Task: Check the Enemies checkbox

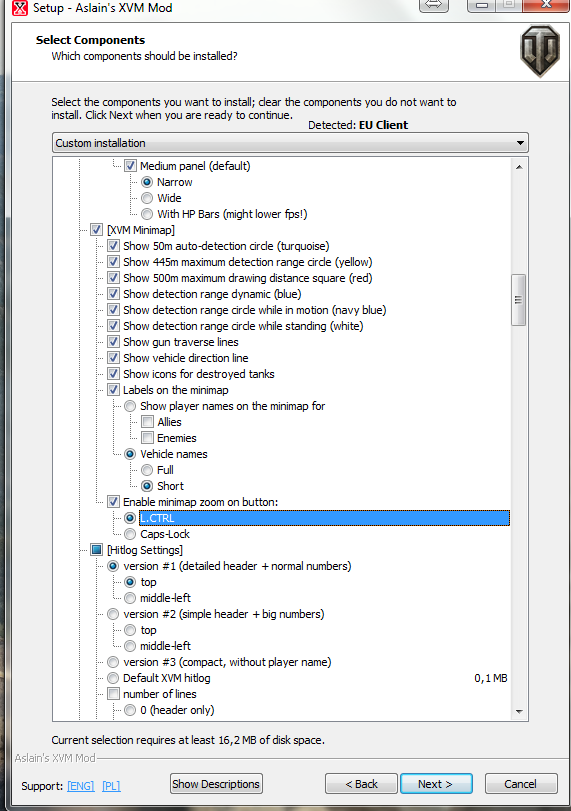Action: click(x=147, y=438)
